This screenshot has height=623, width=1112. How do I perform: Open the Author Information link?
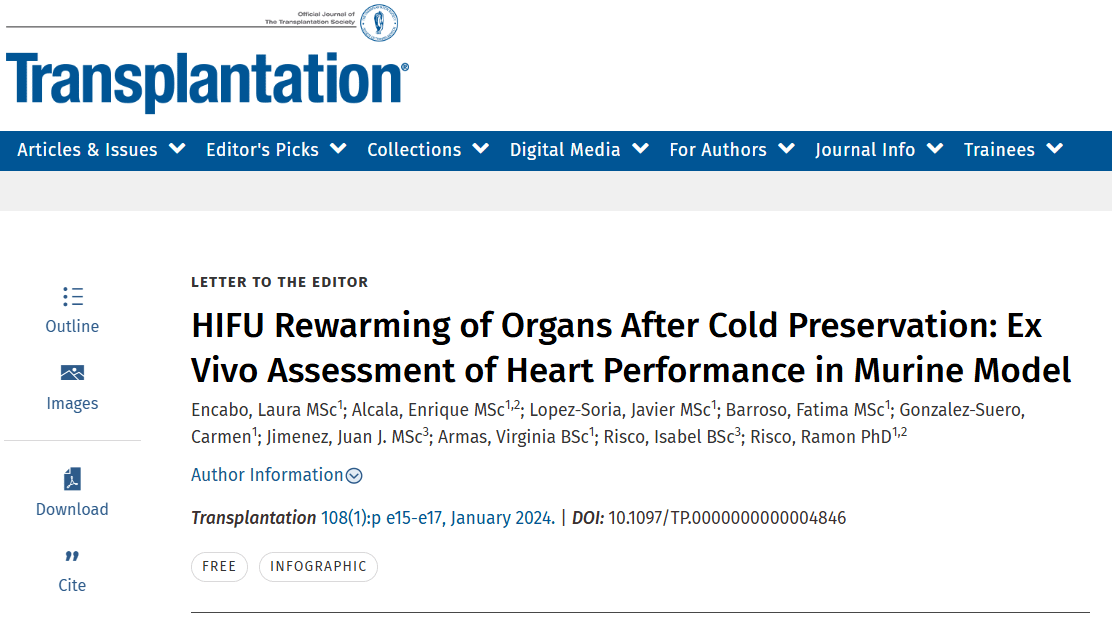point(267,475)
